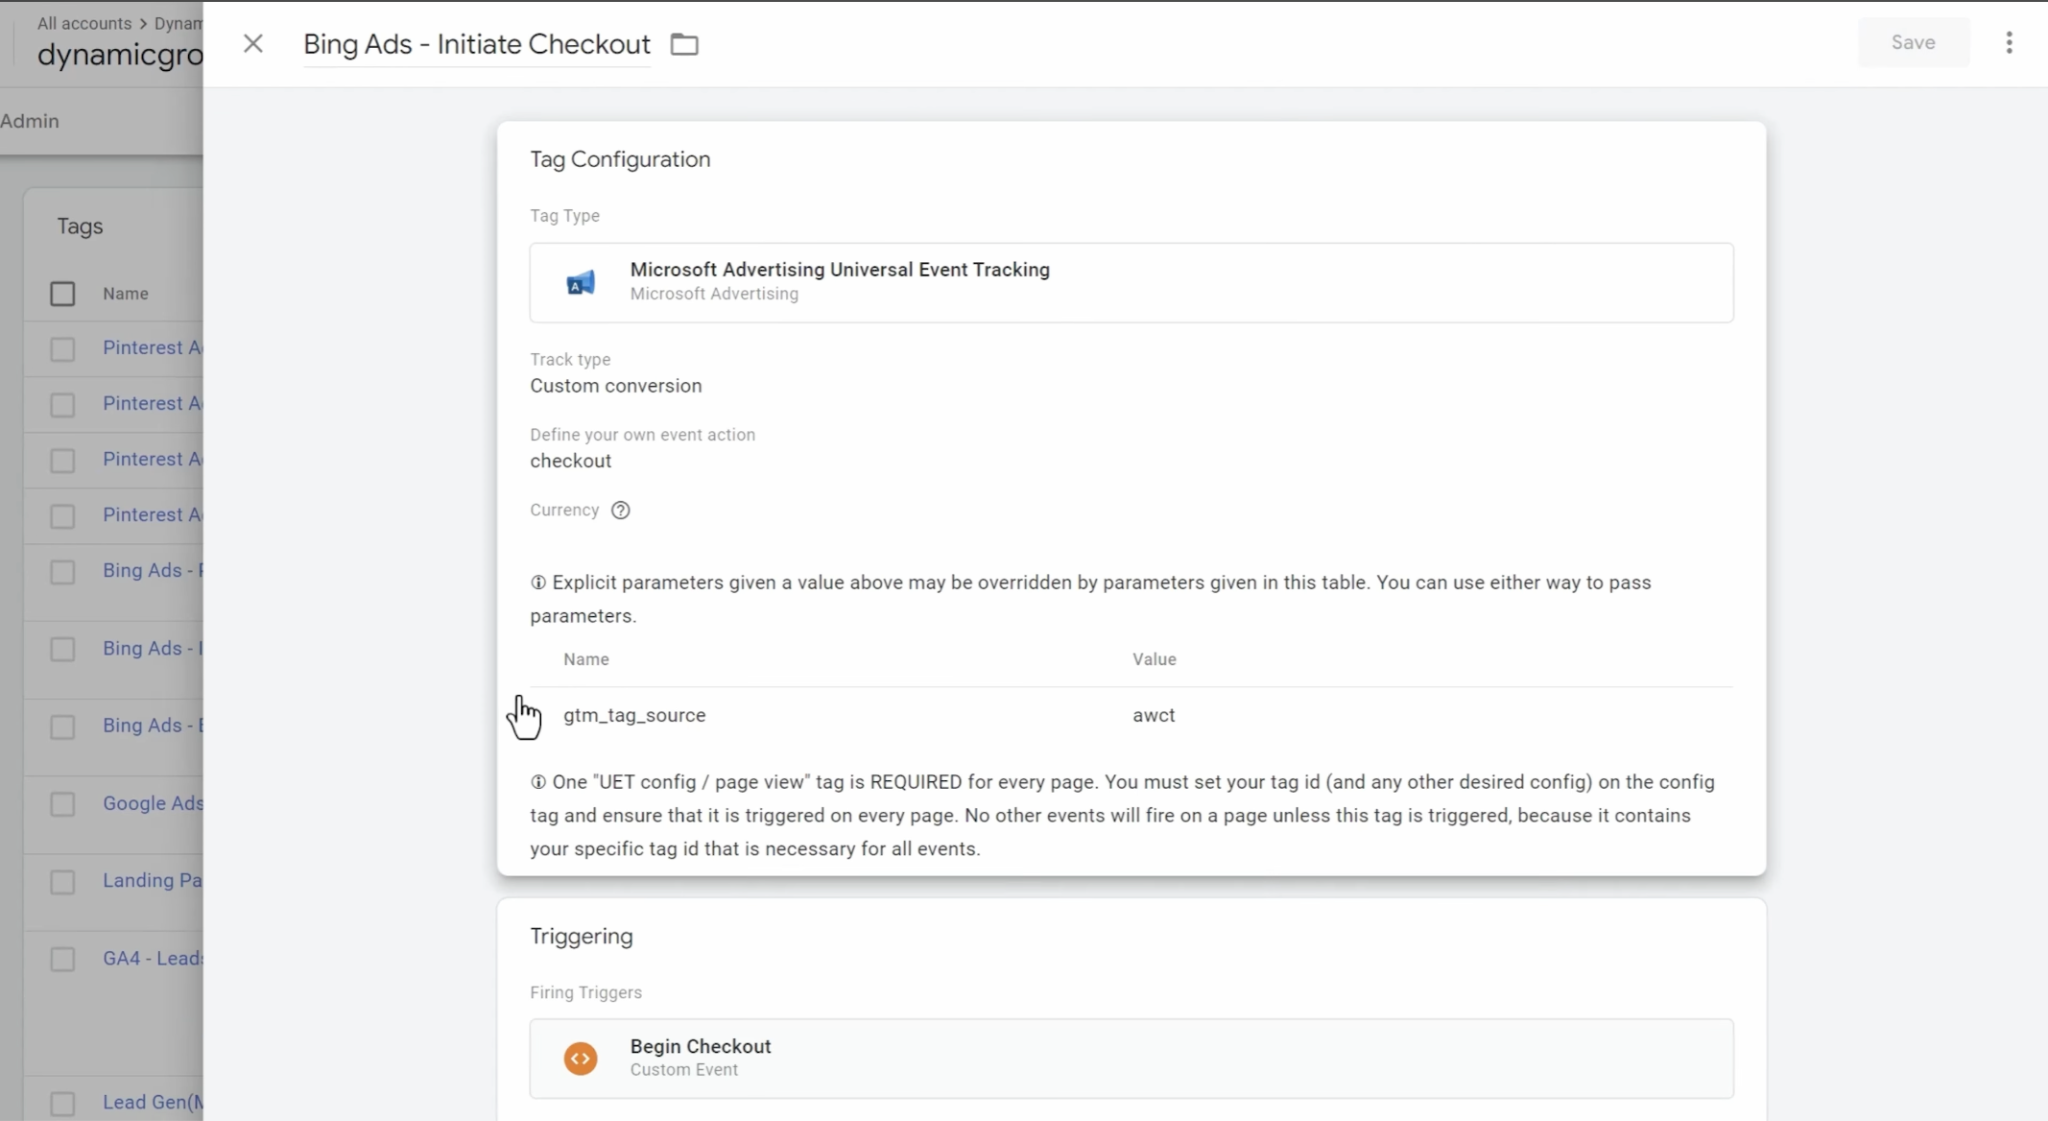The width and height of the screenshot is (2048, 1121).
Task: Edit the tag name Bing Ads - Initiate Checkout
Action: point(477,44)
